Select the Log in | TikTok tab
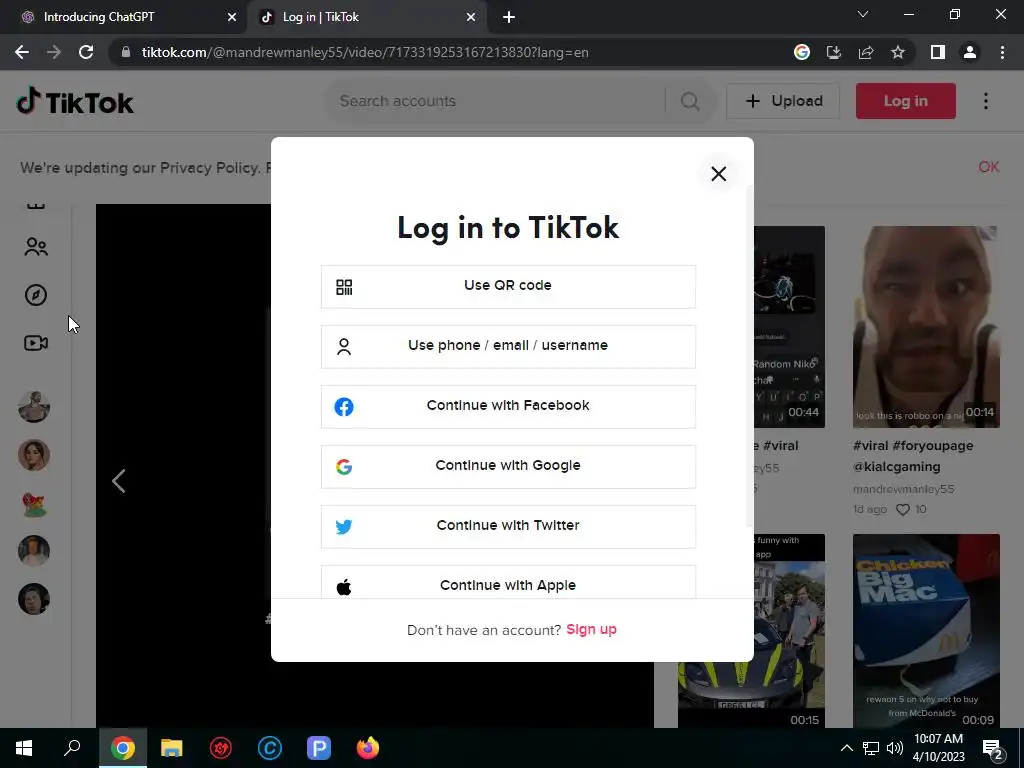Image resolution: width=1024 pixels, height=768 pixels. pos(367,17)
